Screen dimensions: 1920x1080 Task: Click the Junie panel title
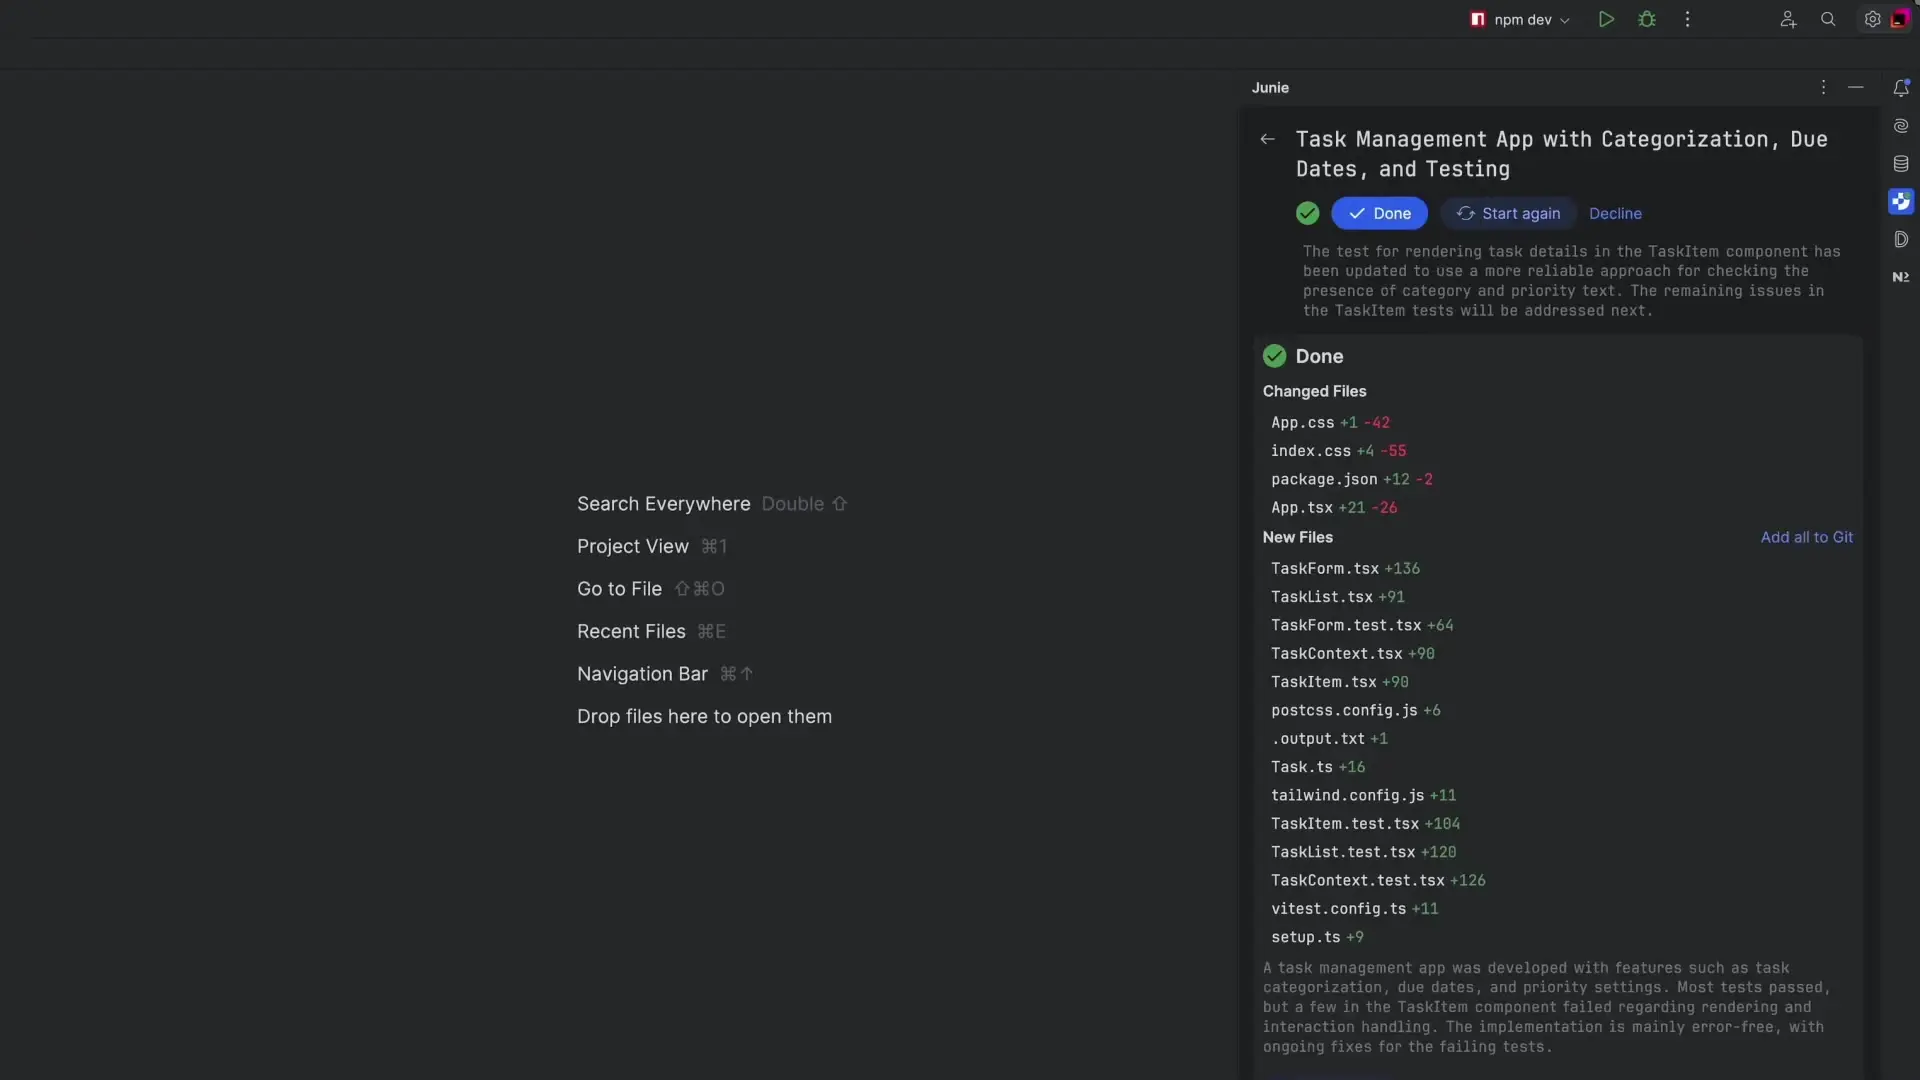pyautogui.click(x=1270, y=88)
